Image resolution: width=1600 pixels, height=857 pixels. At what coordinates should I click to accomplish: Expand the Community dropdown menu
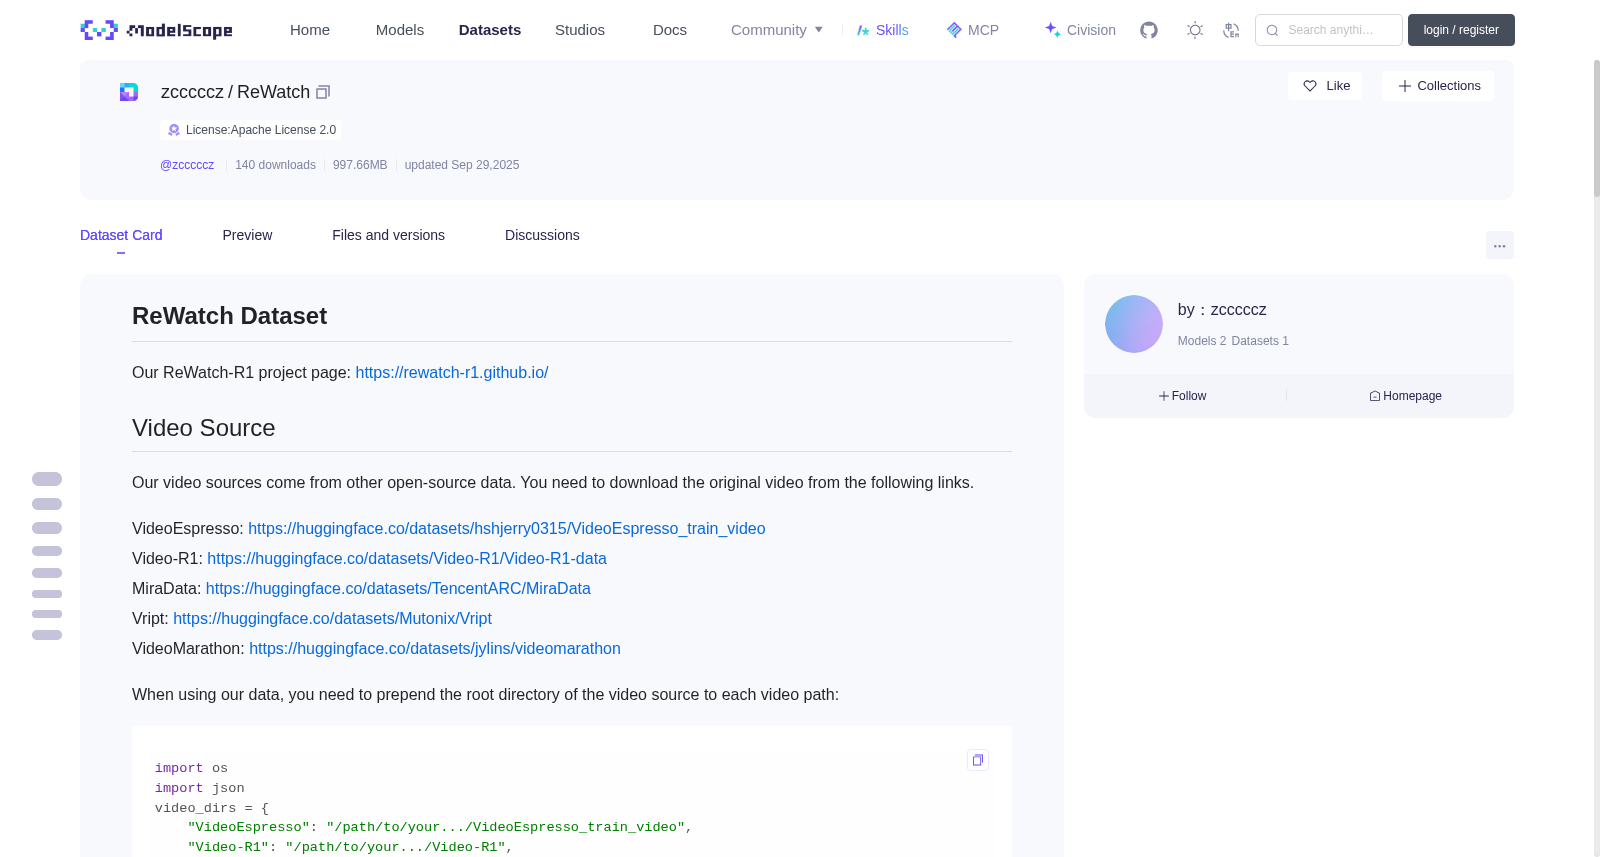(777, 30)
